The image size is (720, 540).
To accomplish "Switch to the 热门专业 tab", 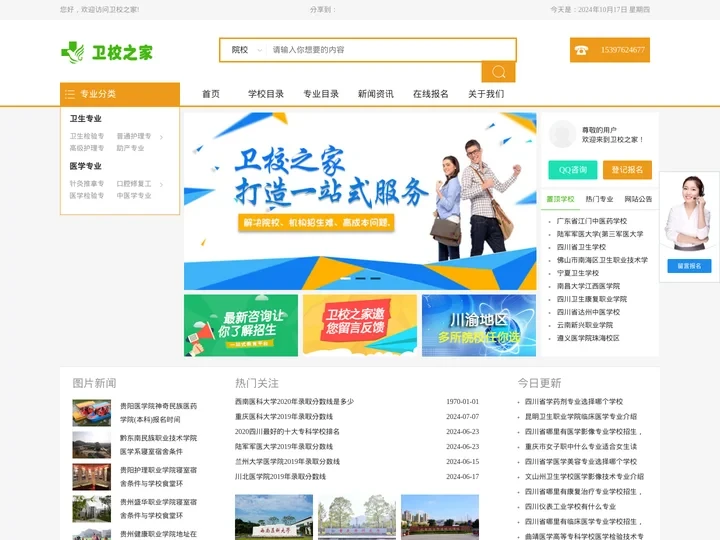I will 599,199.
